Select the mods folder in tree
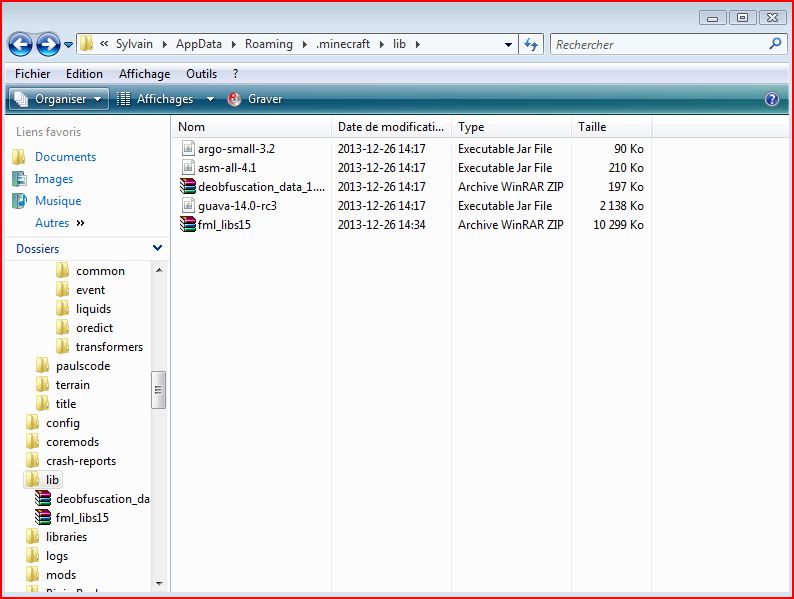The width and height of the screenshot is (794, 599). [x=61, y=575]
